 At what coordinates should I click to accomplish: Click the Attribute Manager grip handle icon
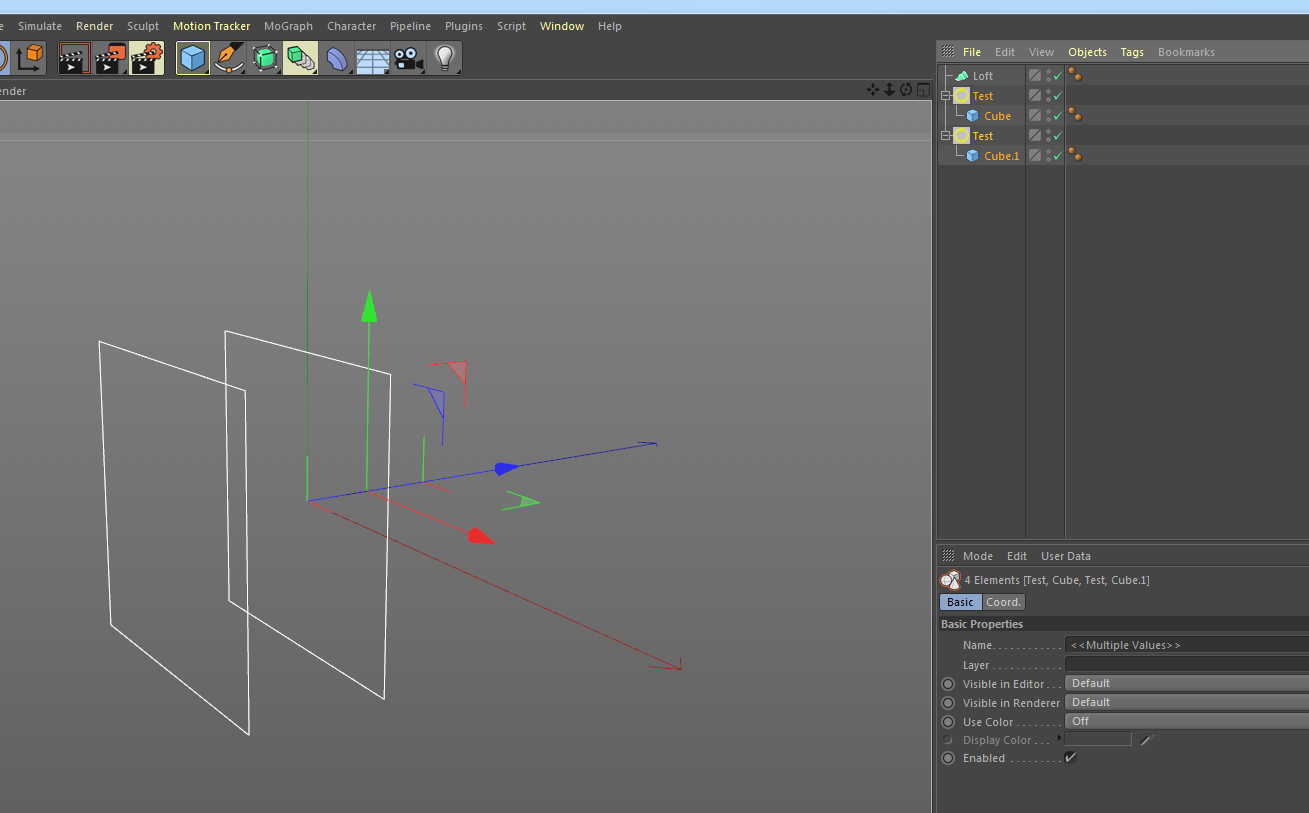[x=948, y=556]
